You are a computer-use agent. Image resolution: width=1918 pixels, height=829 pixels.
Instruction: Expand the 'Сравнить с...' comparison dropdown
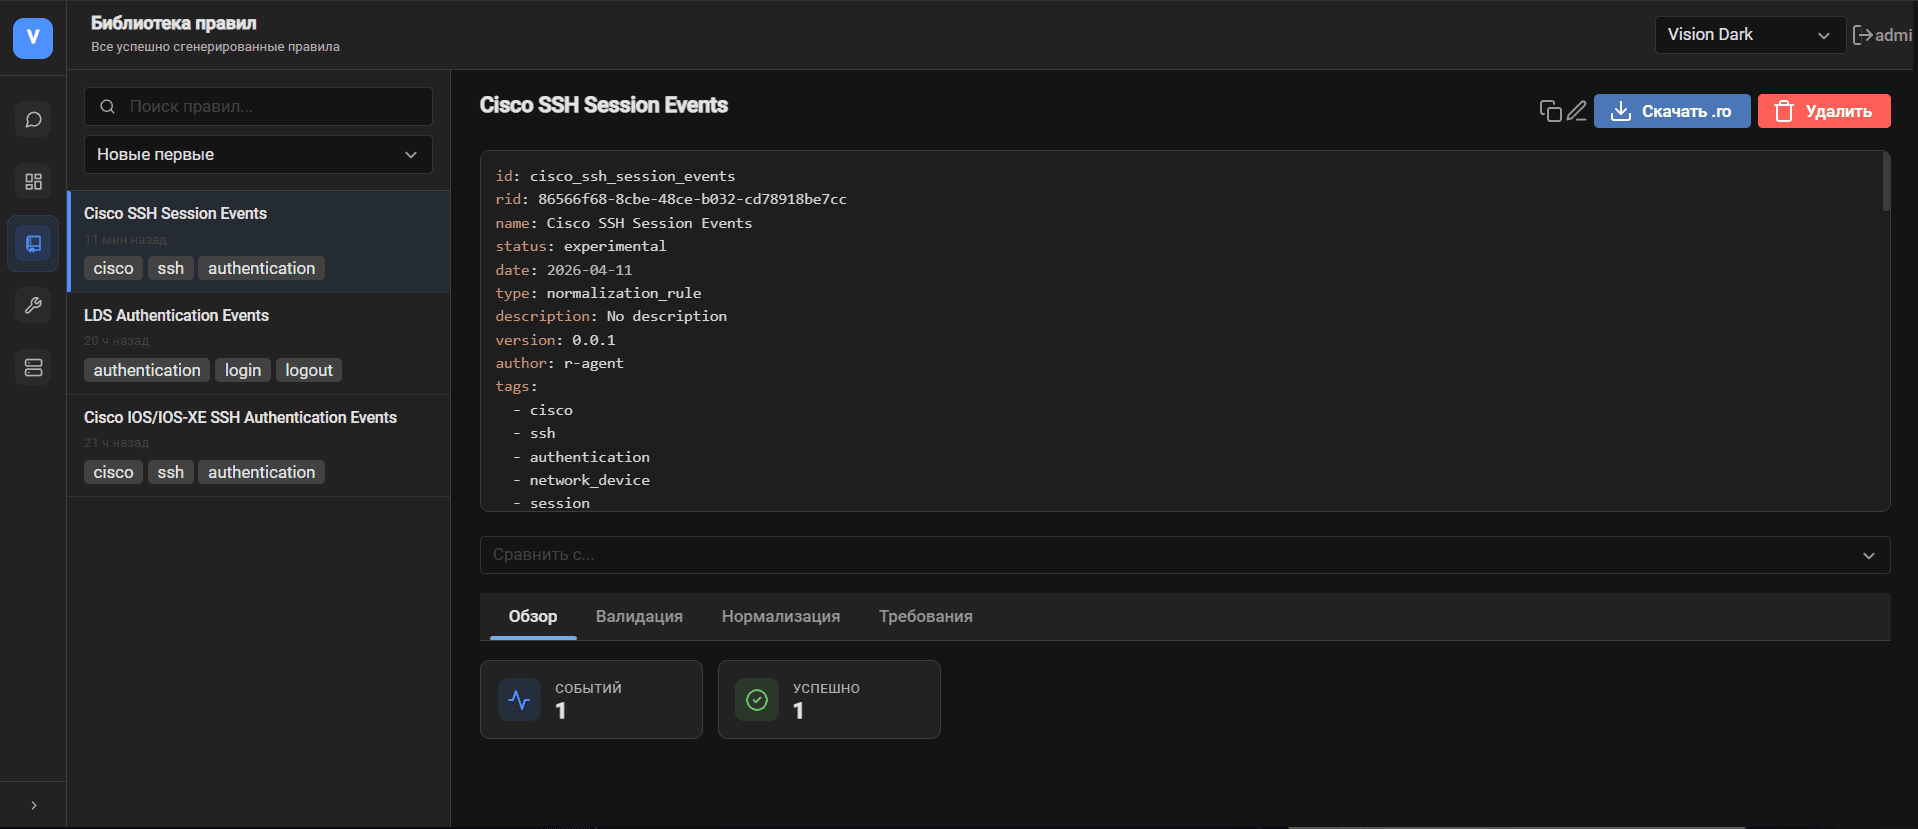pos(1184,555)
